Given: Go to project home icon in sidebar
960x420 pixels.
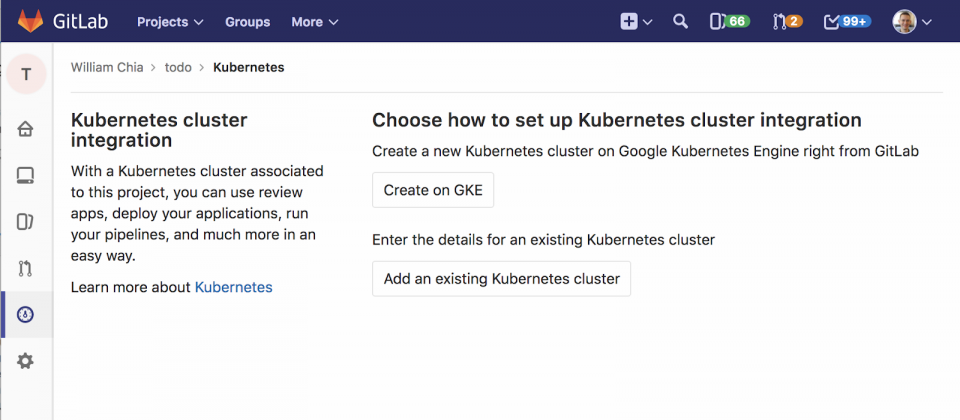Looking at the screenshot, I should tap(25, 130).
